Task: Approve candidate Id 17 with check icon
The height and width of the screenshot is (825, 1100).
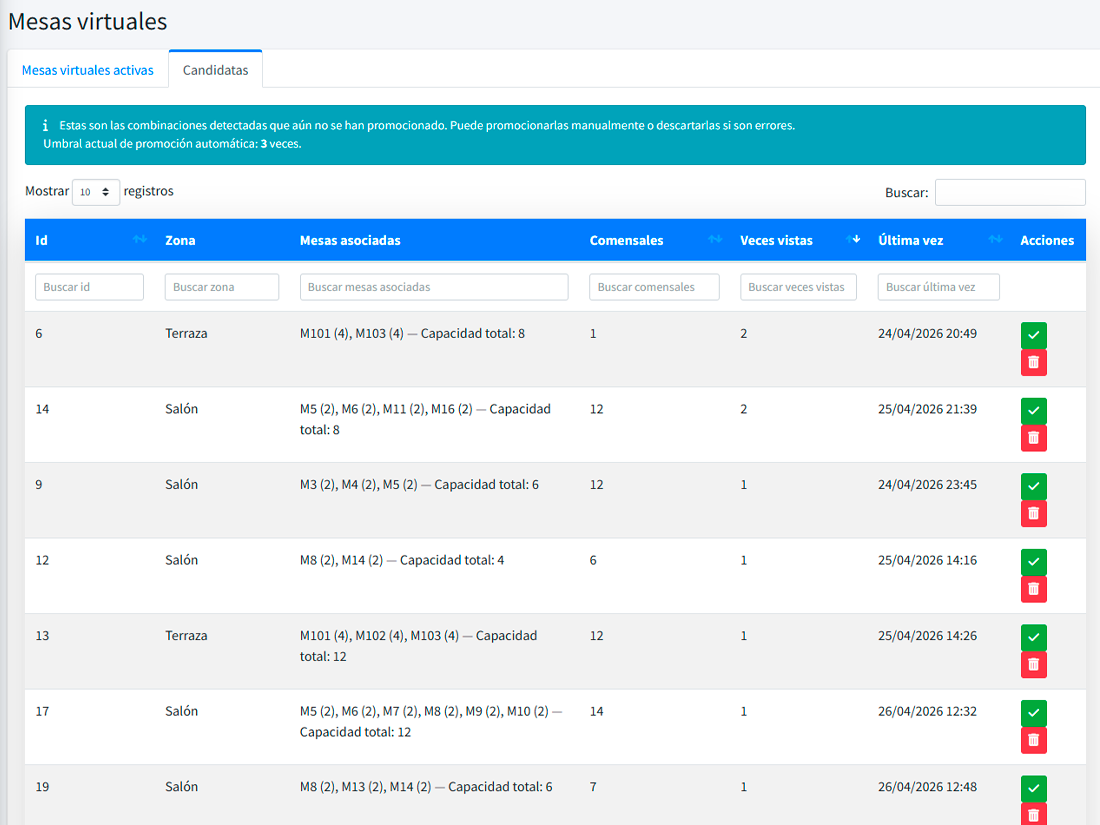Action: pyautogui.click(x=1033, y=713)
